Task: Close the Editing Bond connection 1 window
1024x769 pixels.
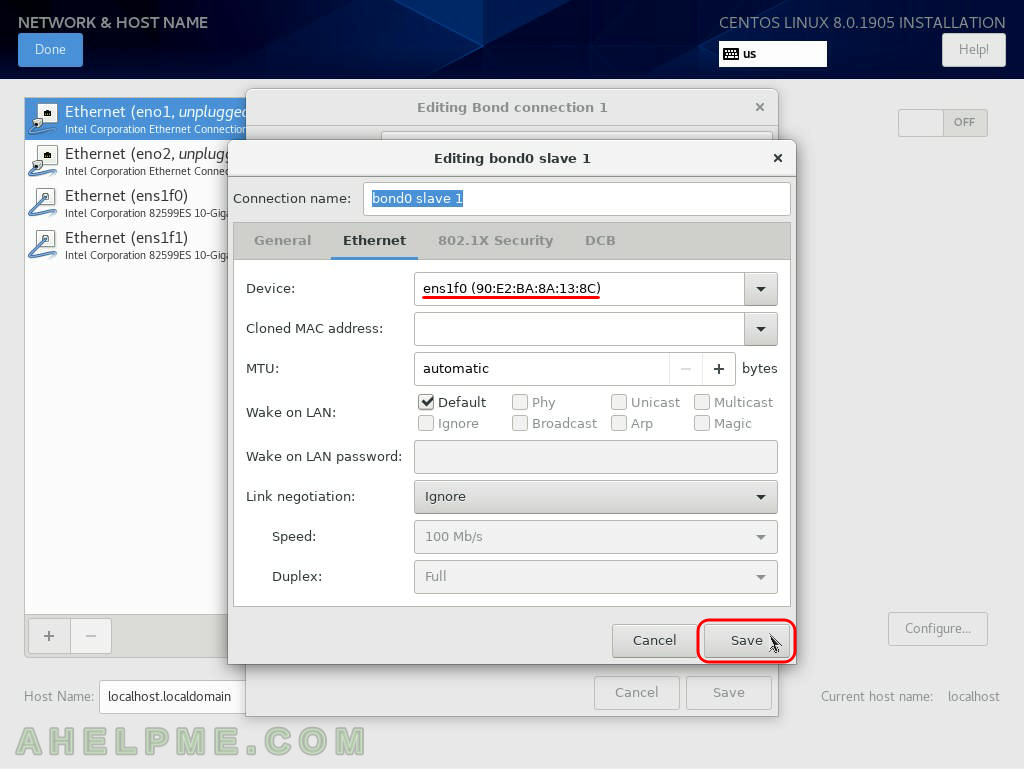Action: [x=760, y=107]
